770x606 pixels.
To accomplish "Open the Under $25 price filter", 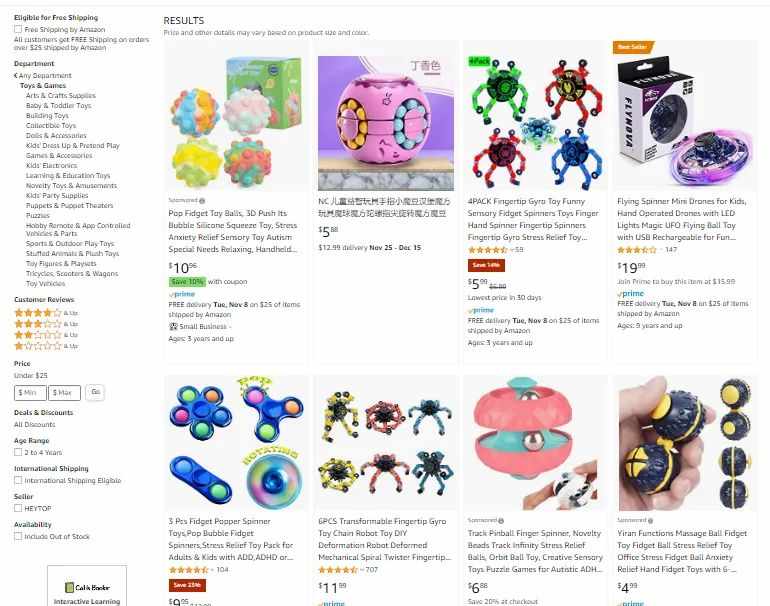I will tap(31, 375).
